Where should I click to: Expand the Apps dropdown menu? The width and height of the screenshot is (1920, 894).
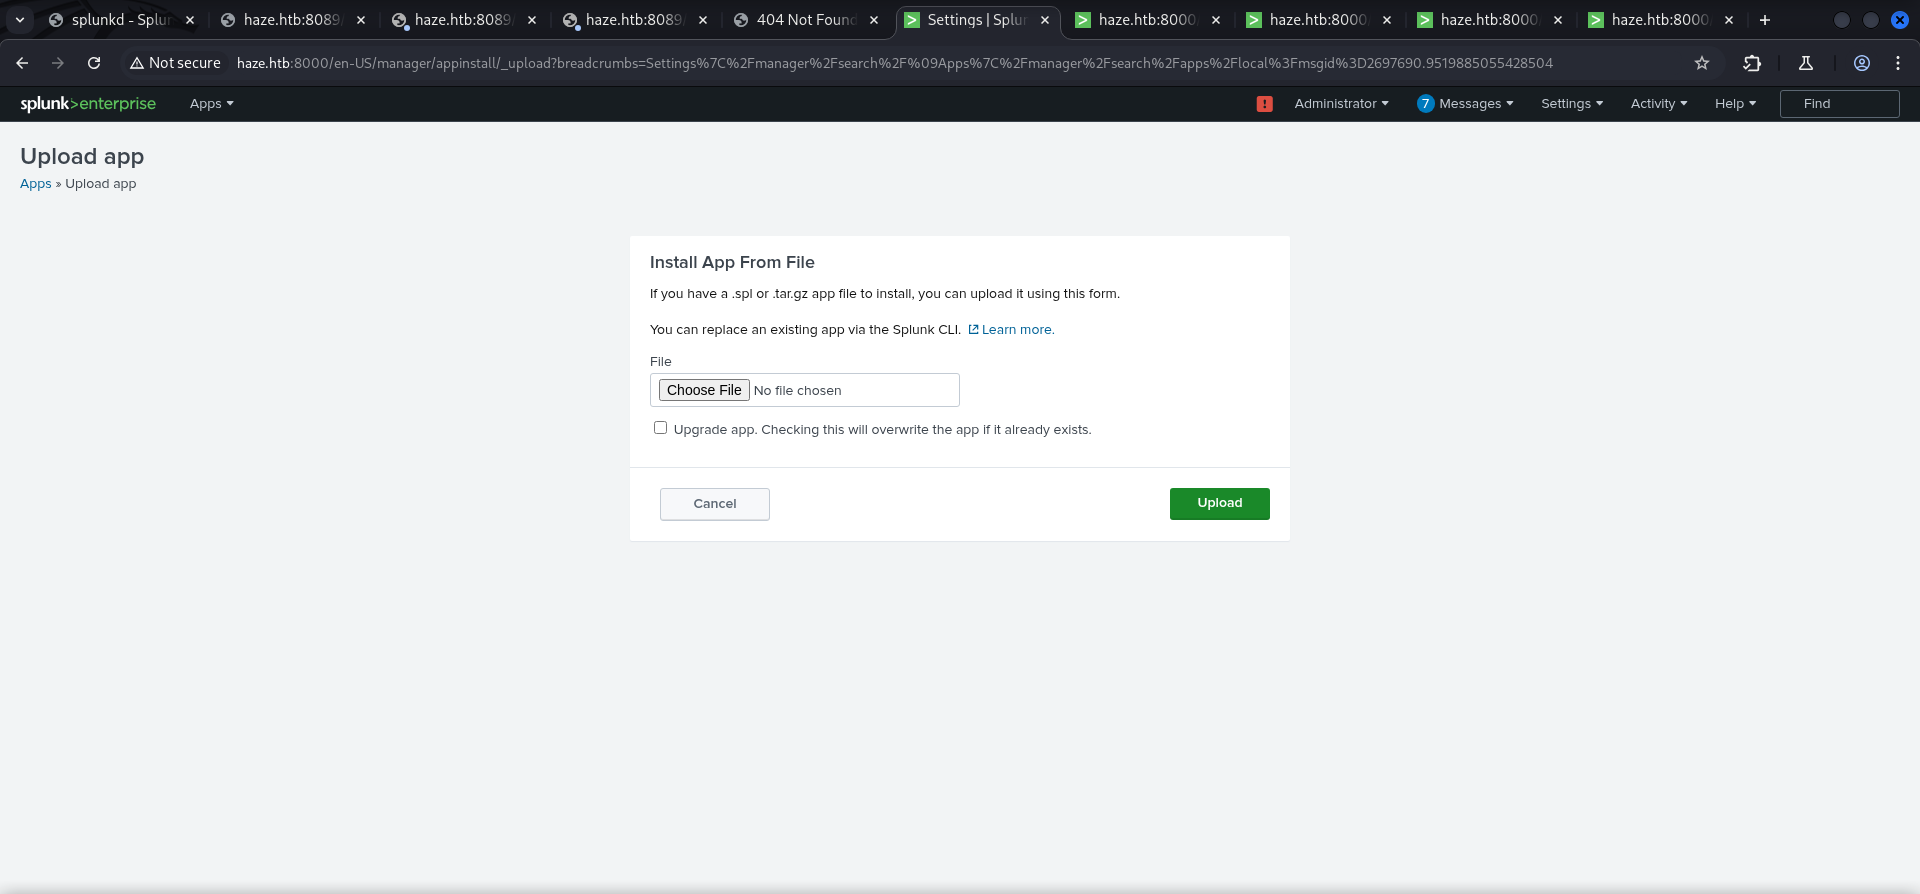pyautogui.click(x=211, y=104)
